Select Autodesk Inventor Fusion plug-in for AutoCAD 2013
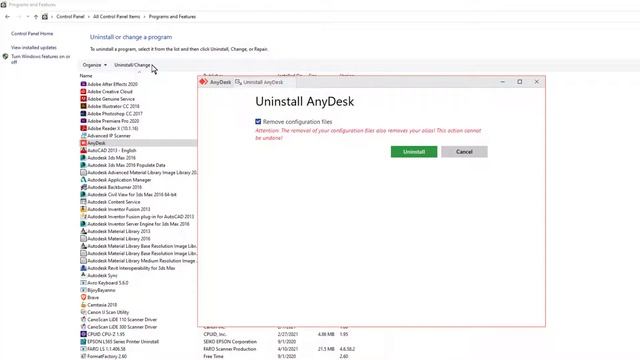 pyautogui.click(x=141, y=216)
